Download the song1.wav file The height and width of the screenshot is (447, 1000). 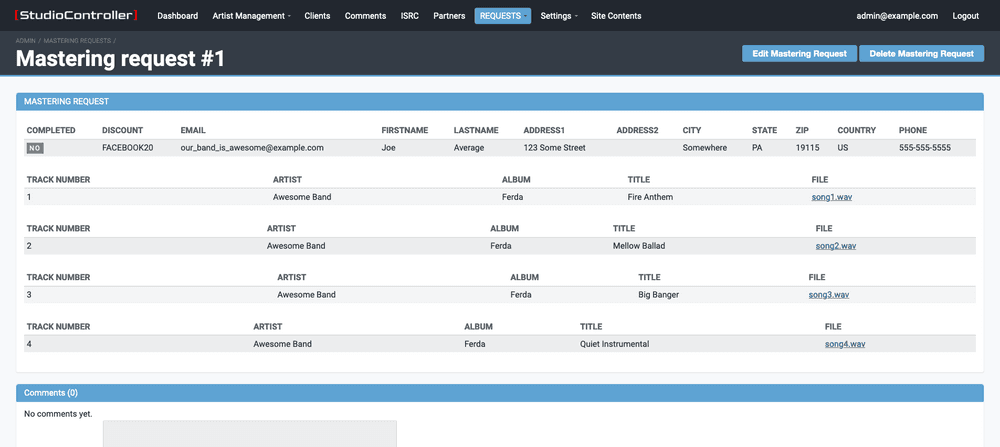831,197
